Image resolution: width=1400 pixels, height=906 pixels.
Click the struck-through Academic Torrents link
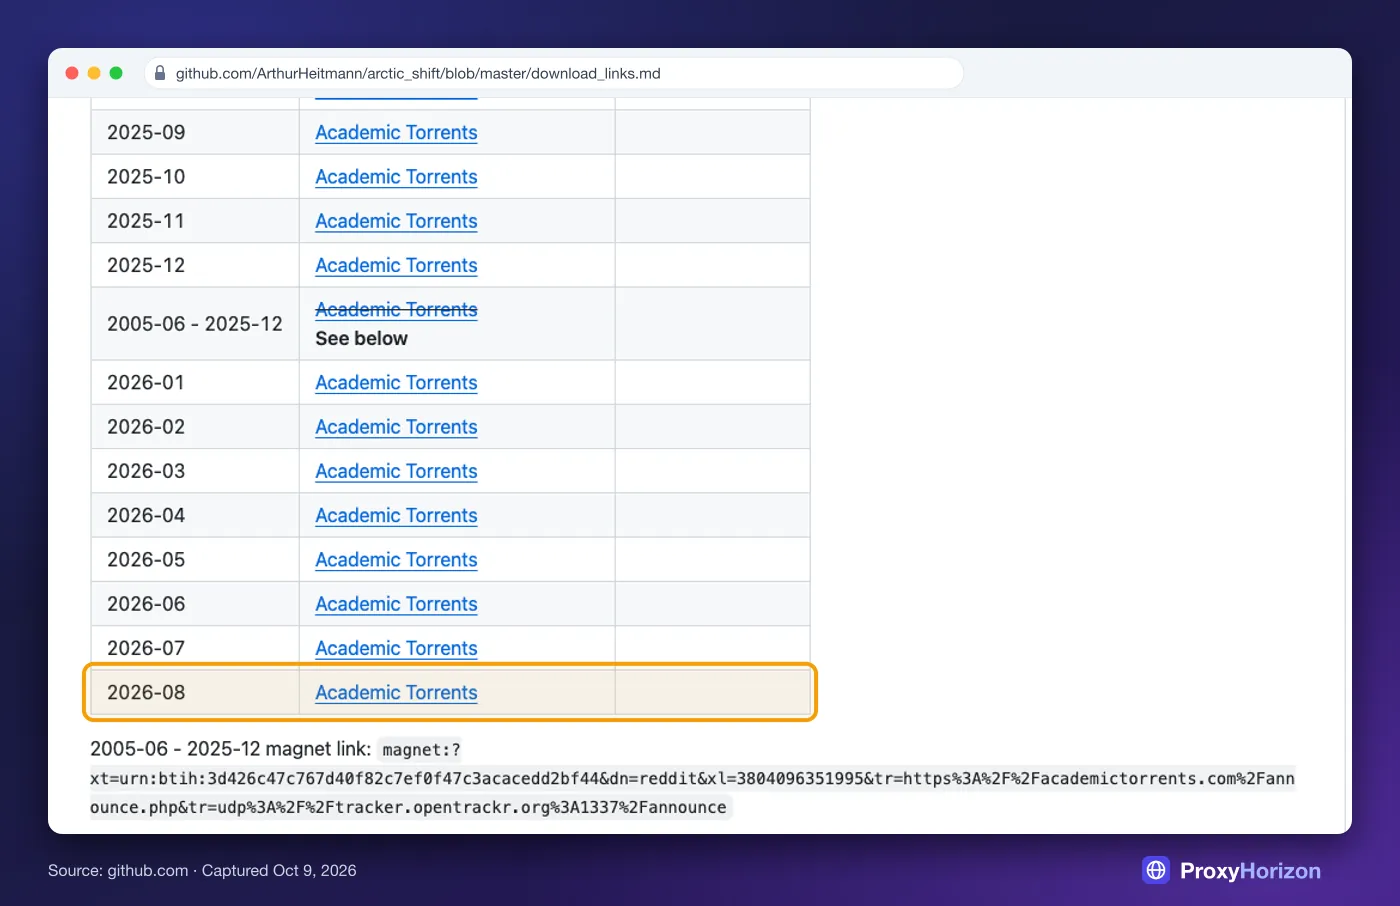click(x=396, y=309)
